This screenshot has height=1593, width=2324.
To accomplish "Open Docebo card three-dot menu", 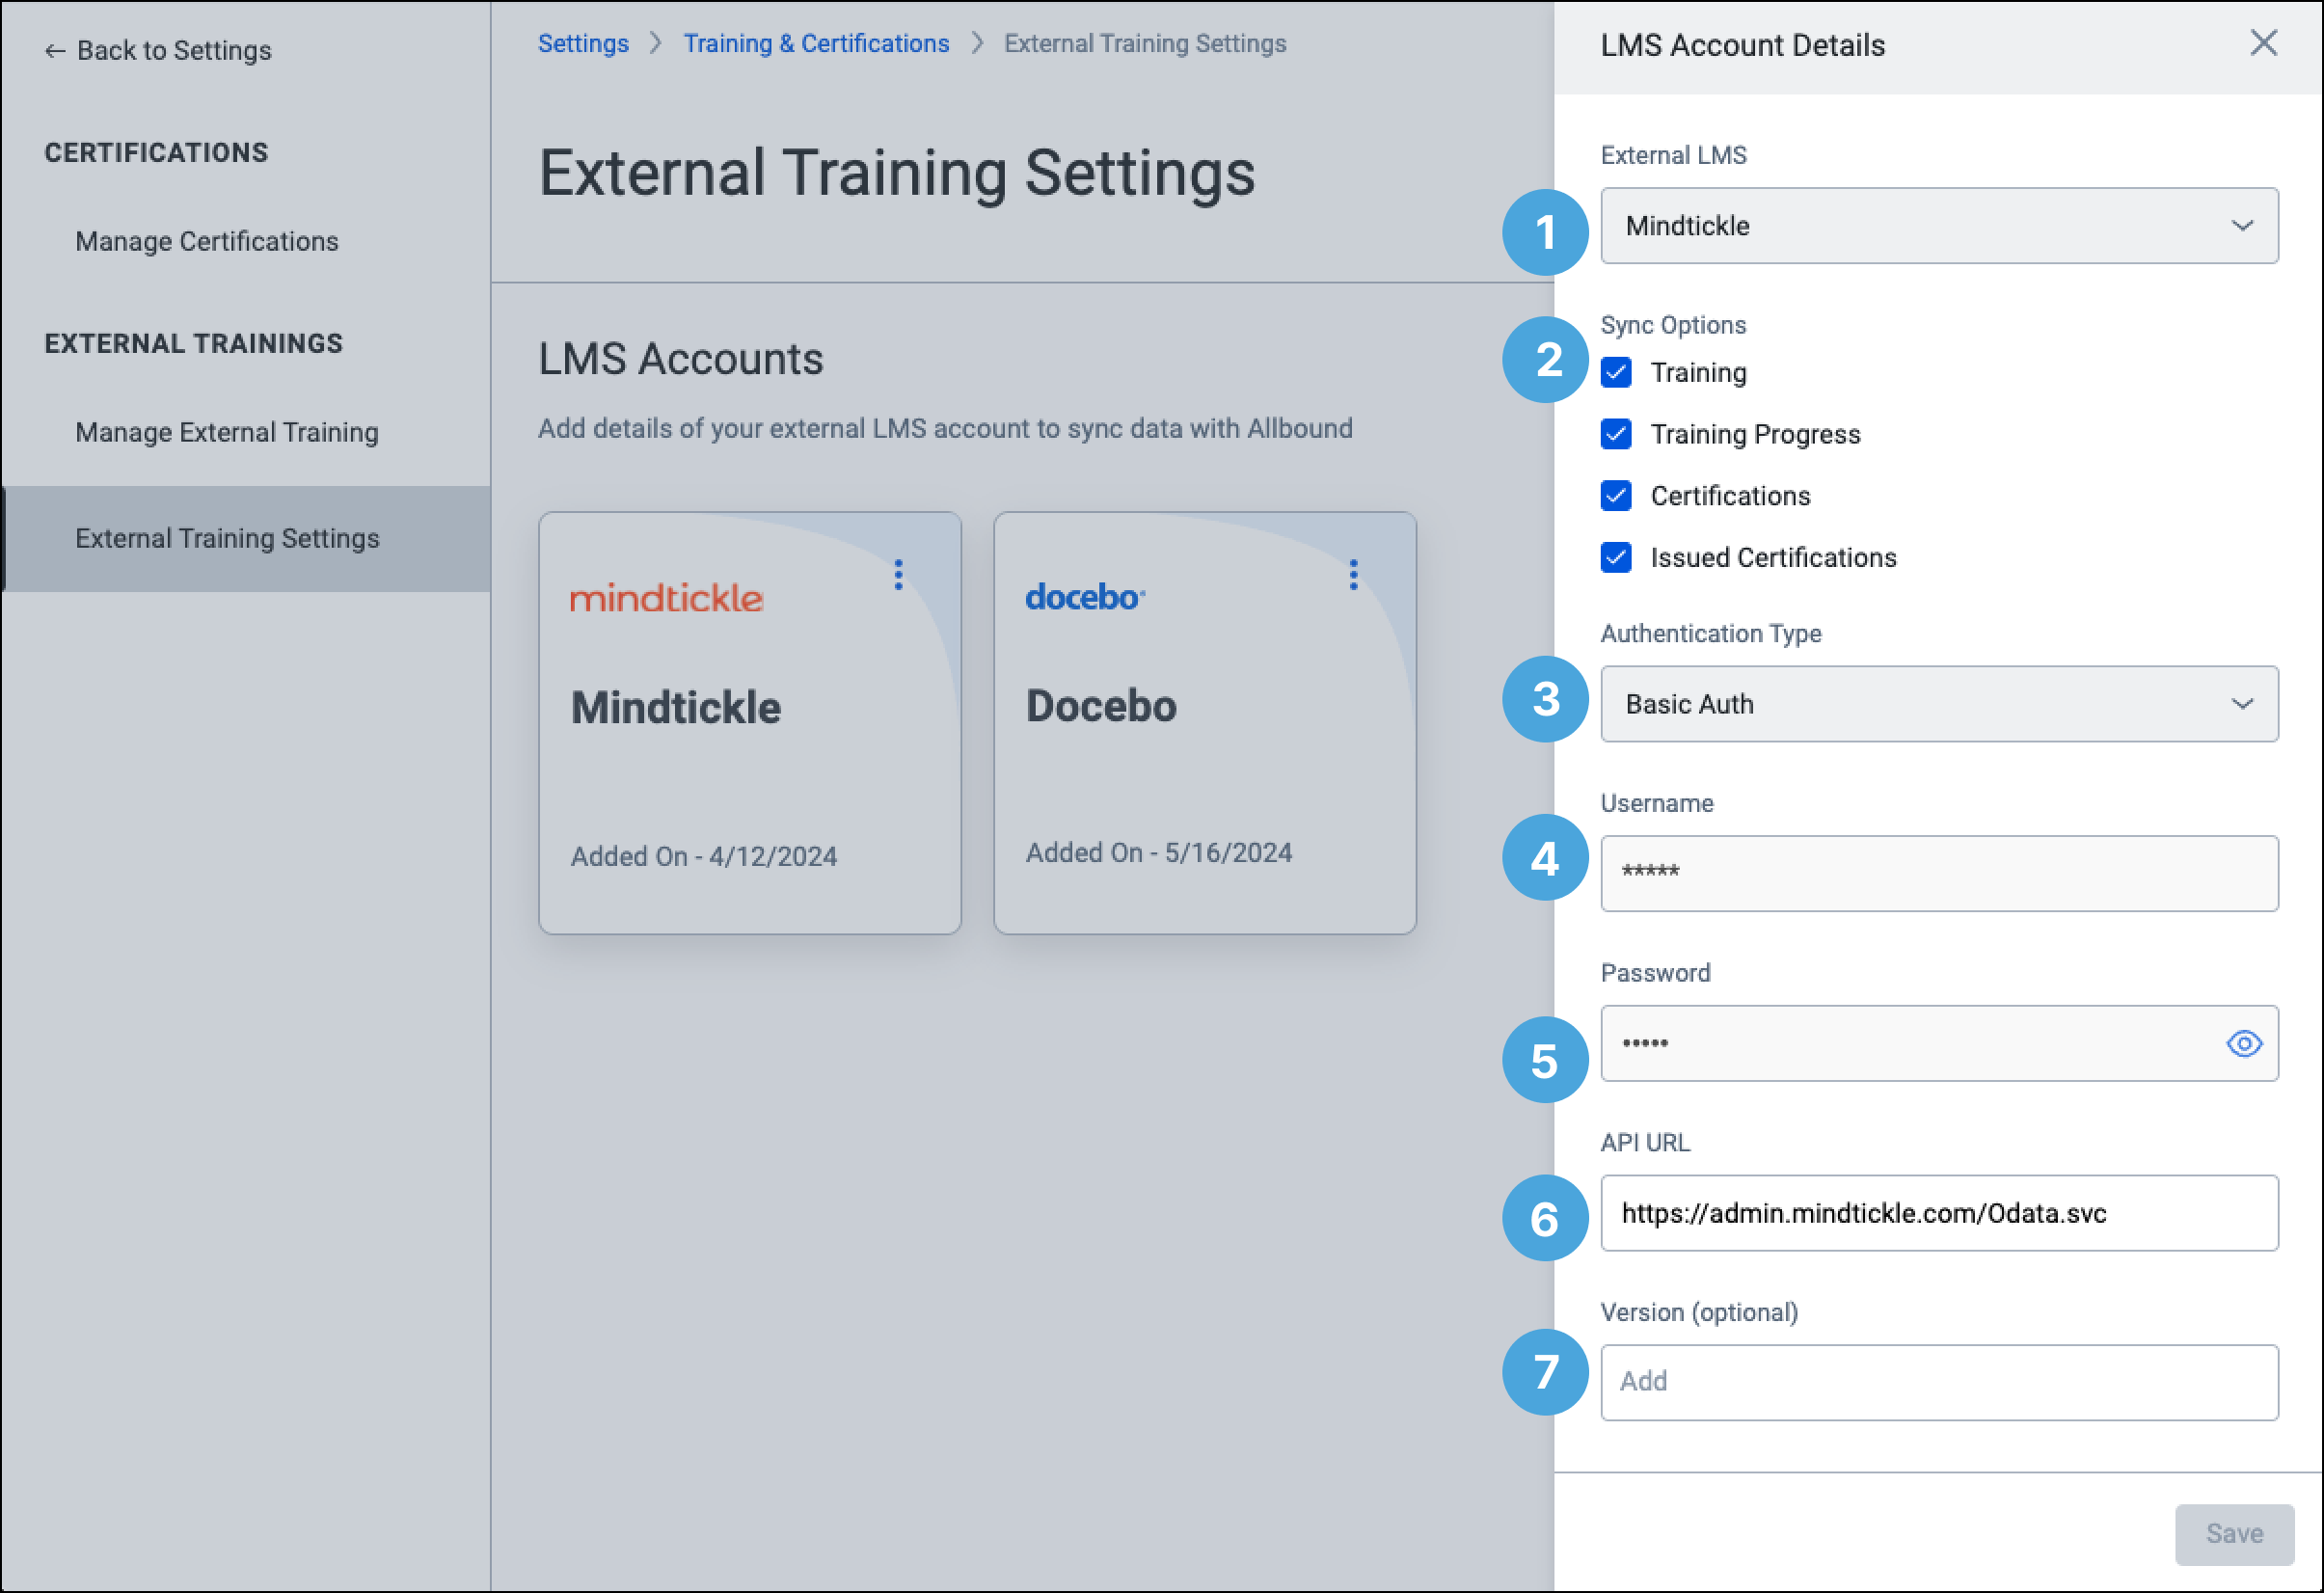I will coord(1353,575).
